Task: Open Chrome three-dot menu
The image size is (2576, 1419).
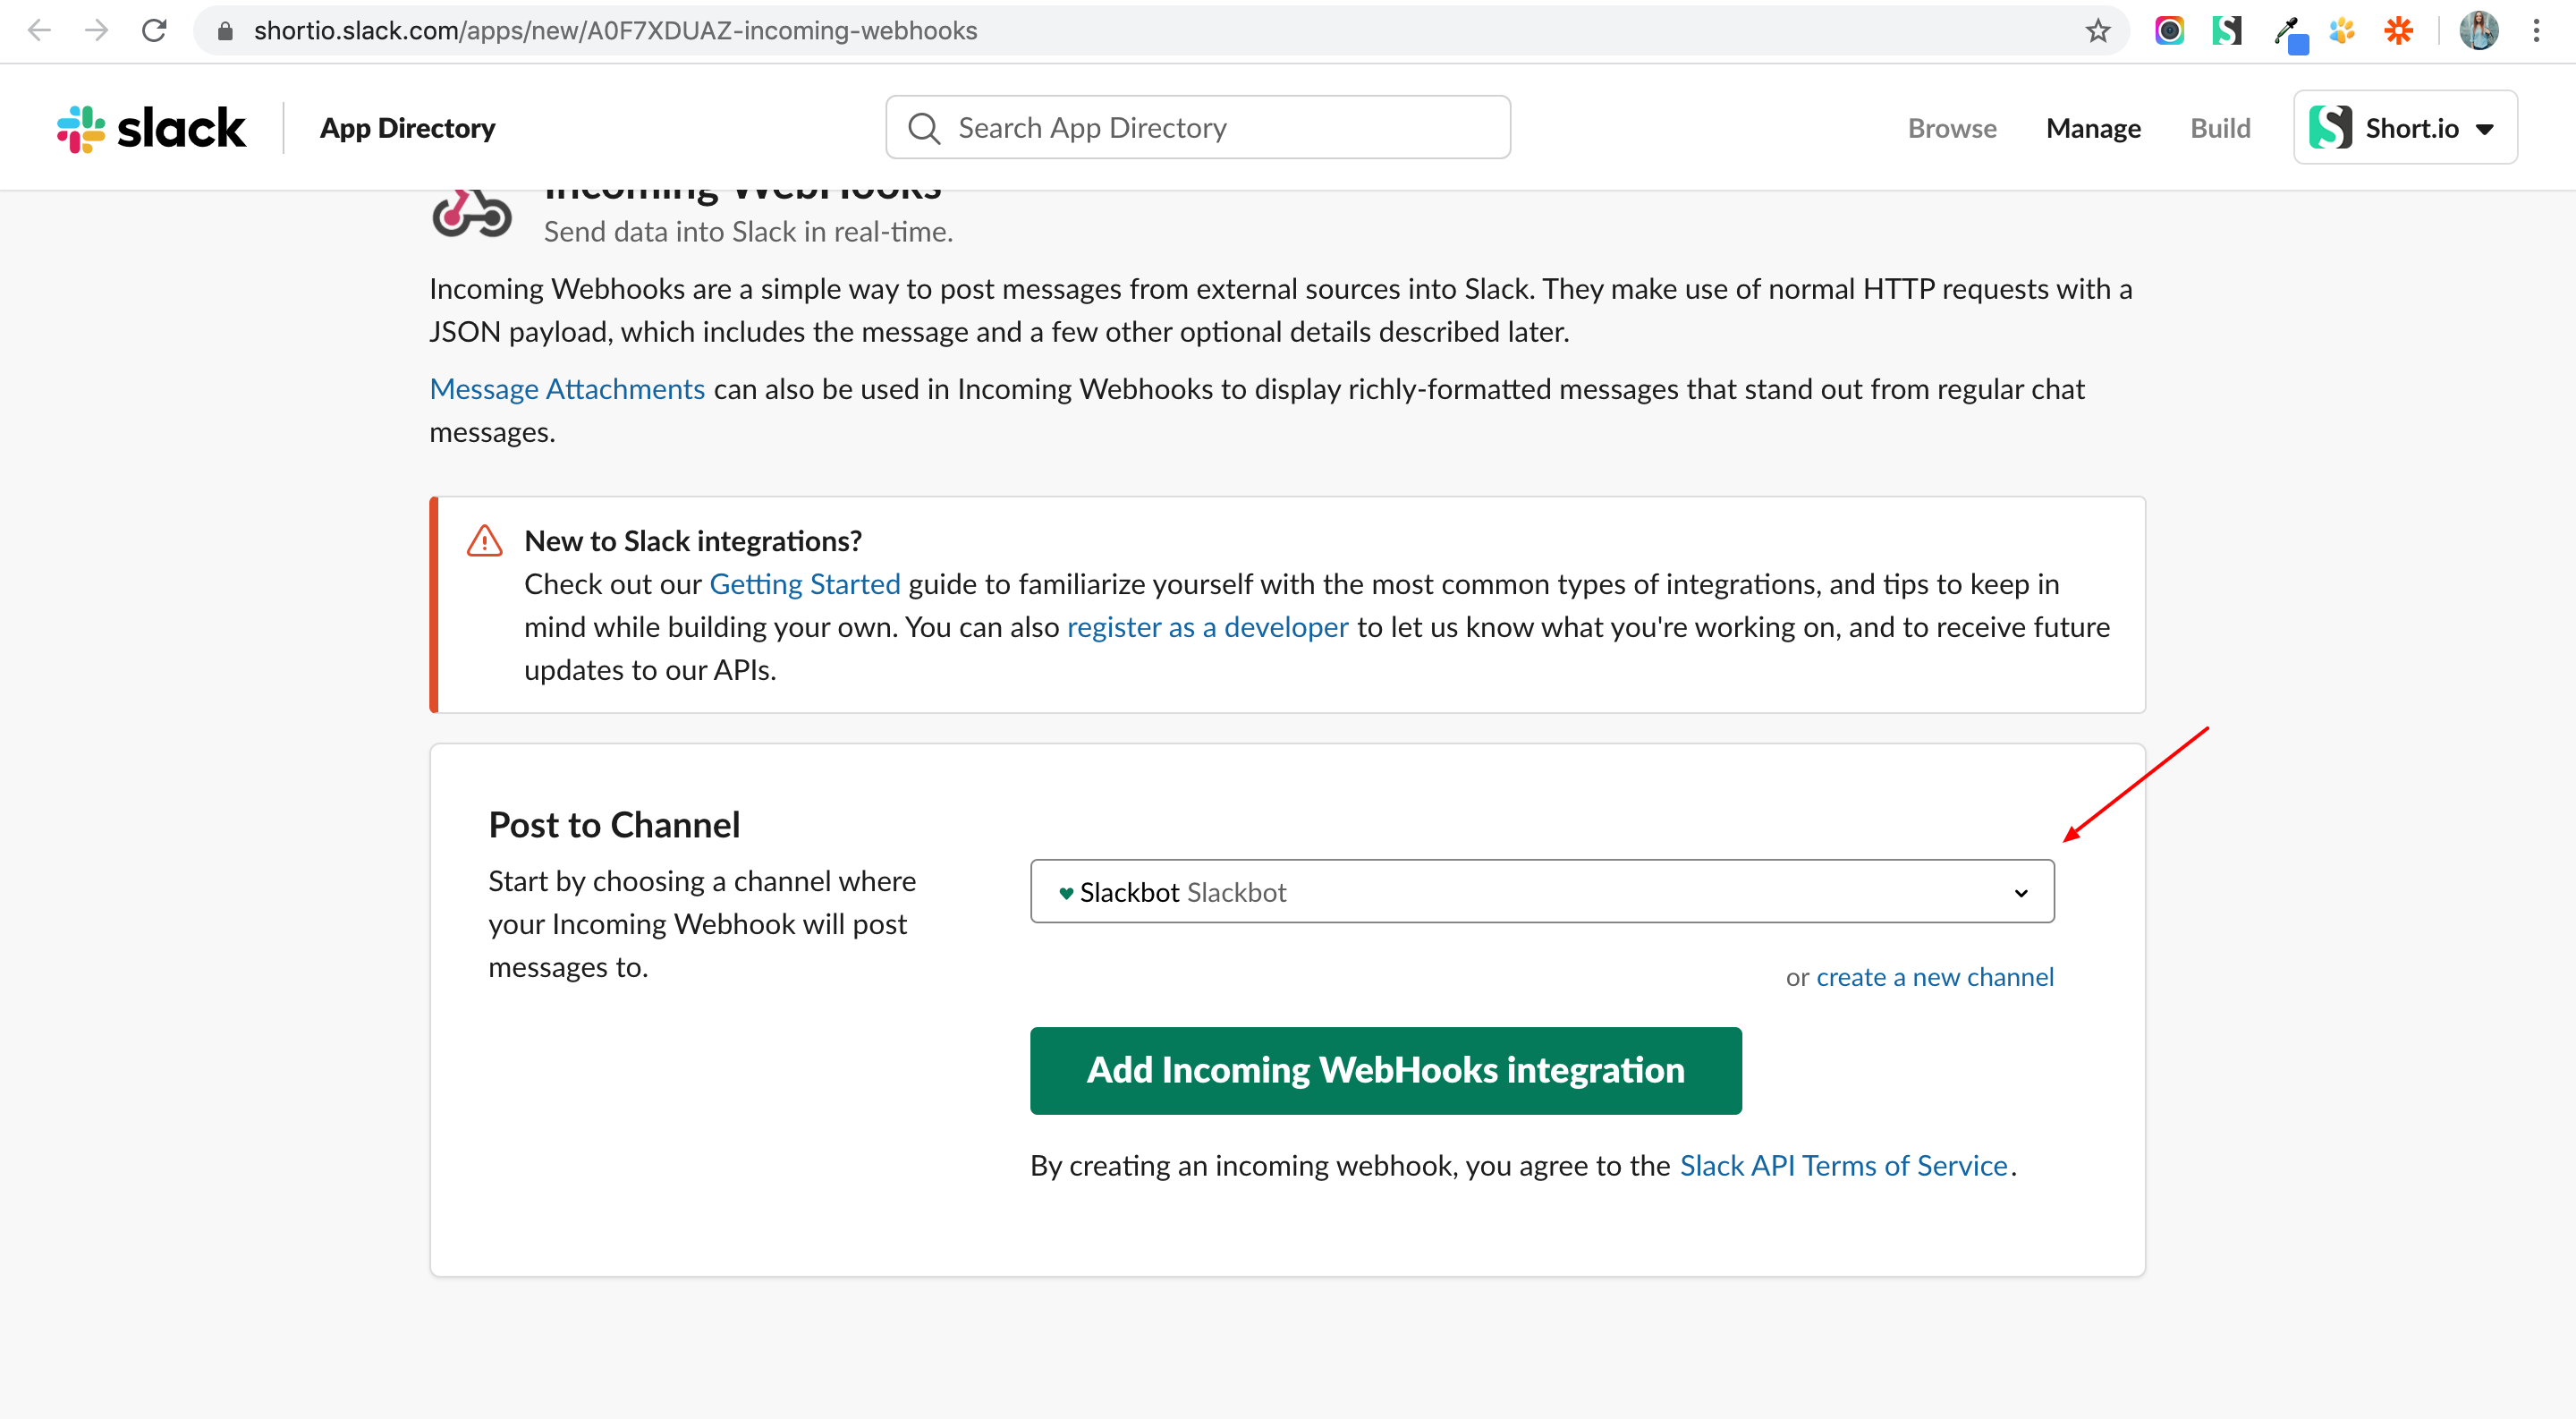Action: click(2536, 31)
